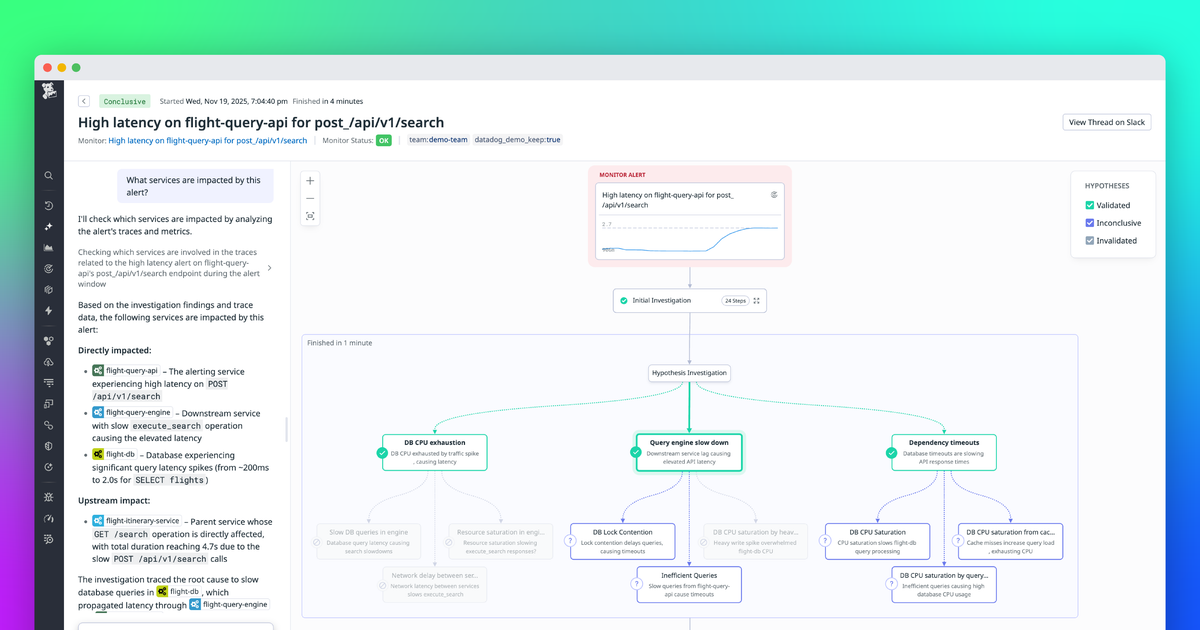Expand the 'Checking which services' step chevron

tap(269, 268)
